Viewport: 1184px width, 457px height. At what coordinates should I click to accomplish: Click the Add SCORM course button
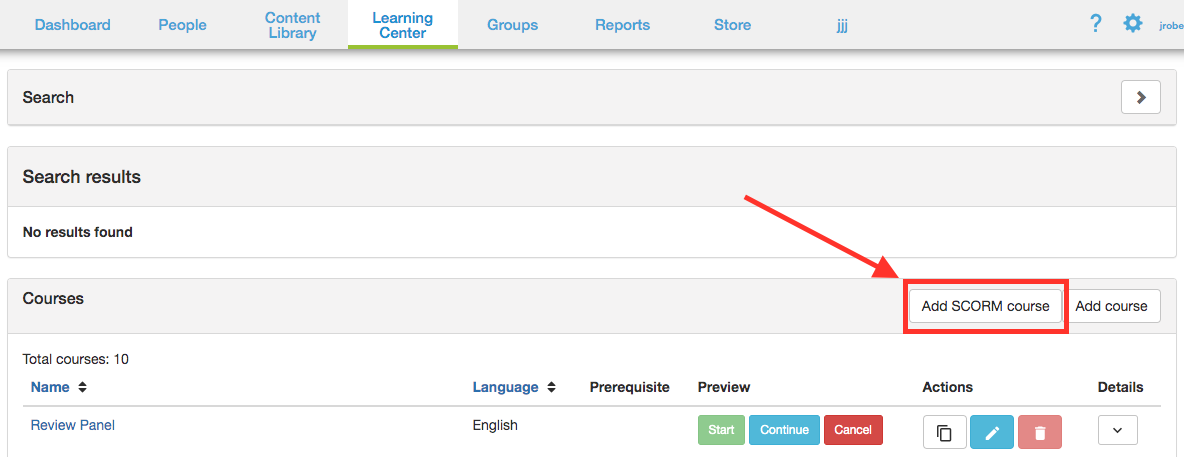(x=985, y=306)
